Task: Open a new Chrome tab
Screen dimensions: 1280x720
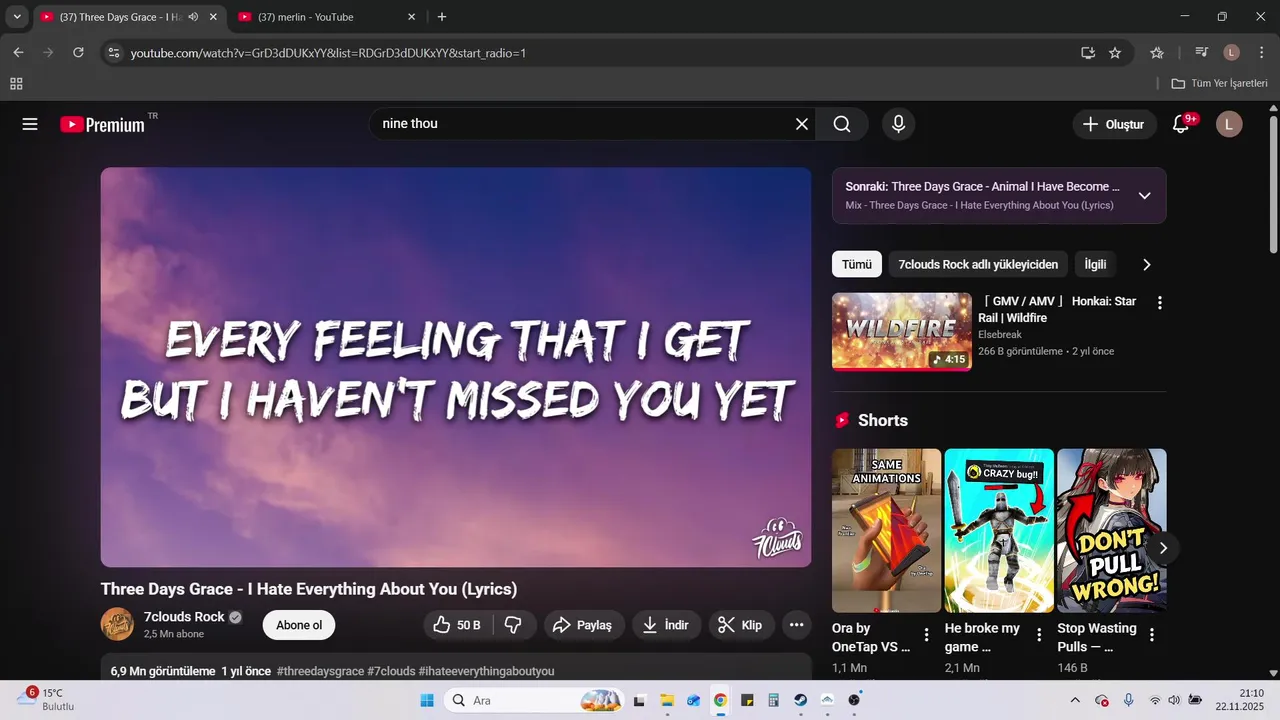Action: point(442,17)
